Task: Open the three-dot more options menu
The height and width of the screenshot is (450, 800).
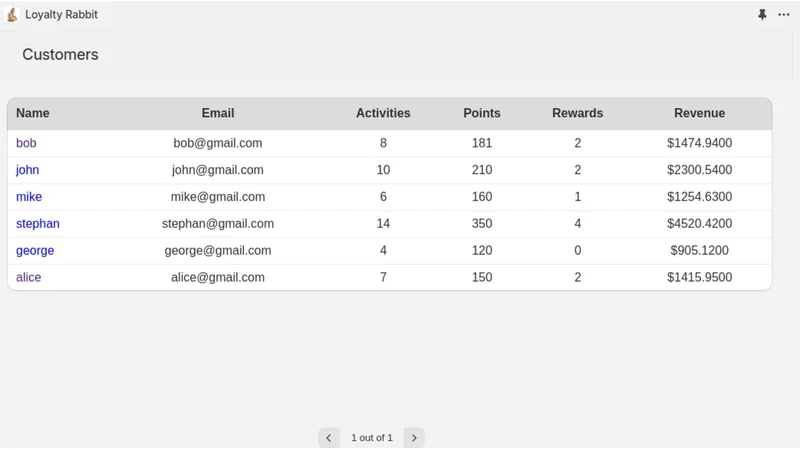Action: [784, 14]
